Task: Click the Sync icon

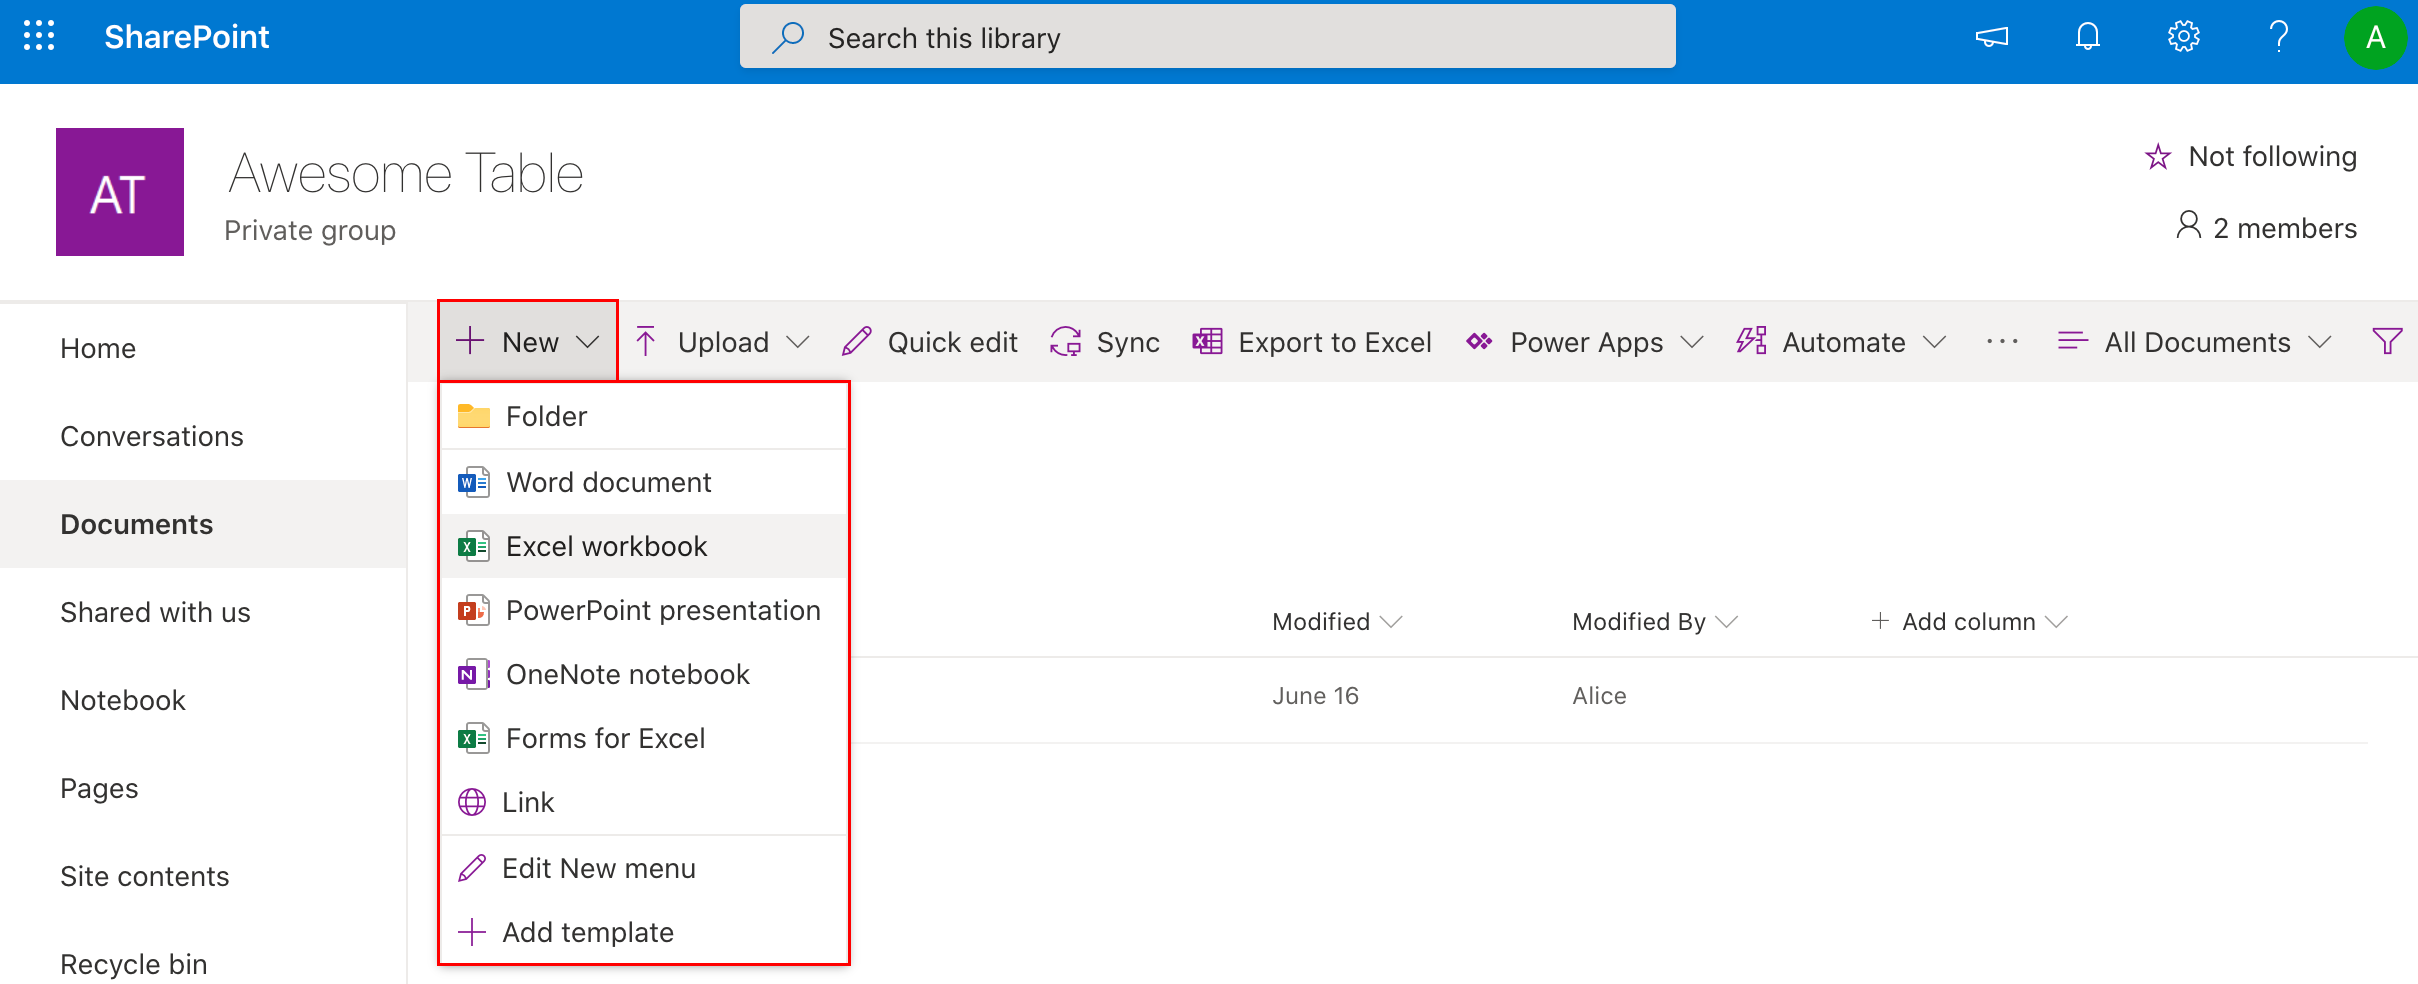Action: click(x=1065, y=342)
